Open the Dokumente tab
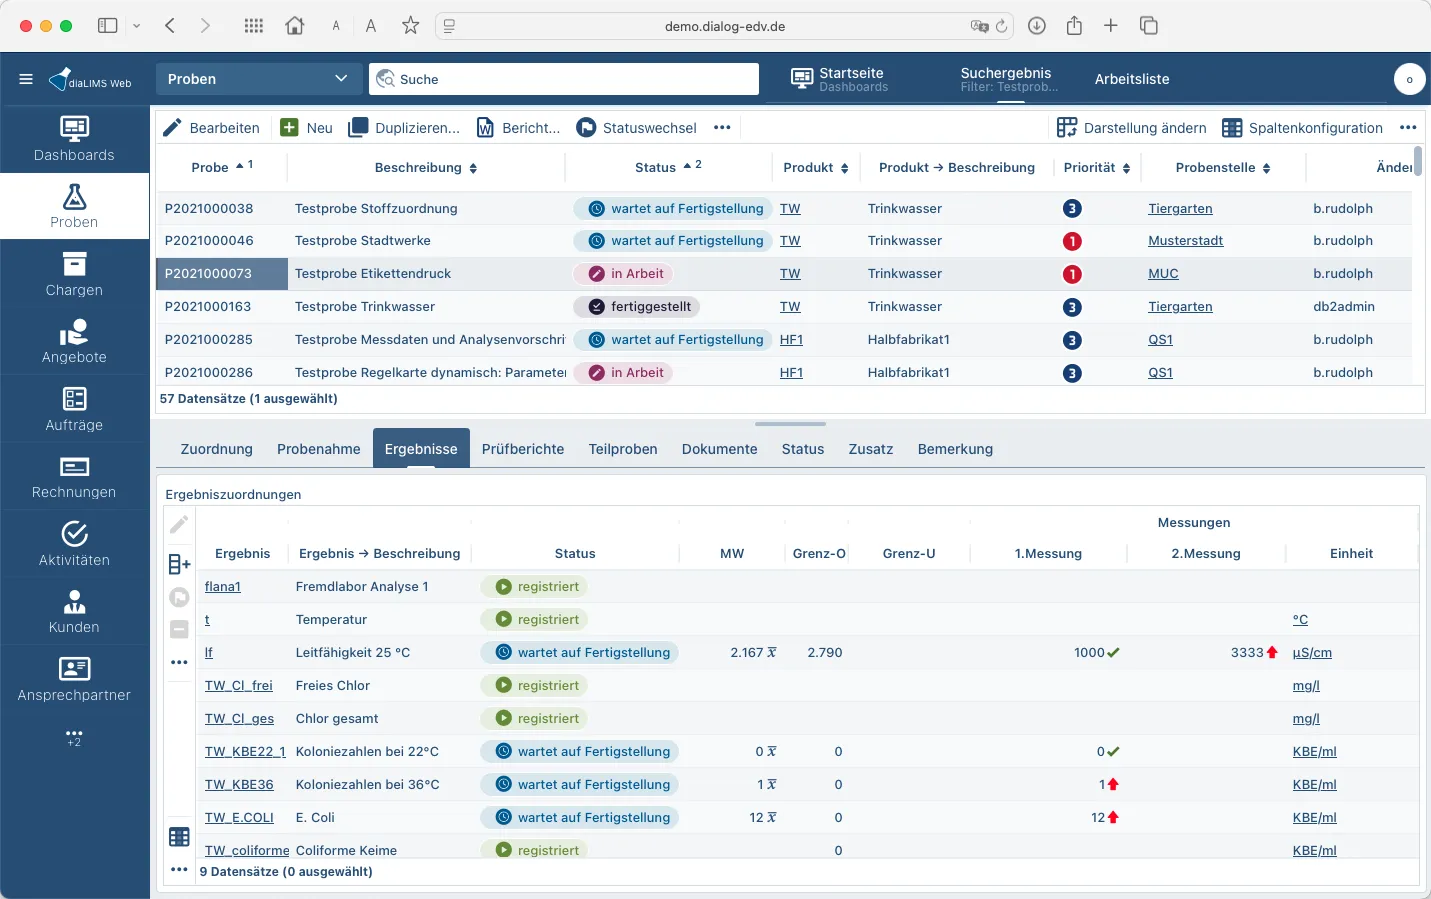This screenshot has width=1431, height=899. 720,449
